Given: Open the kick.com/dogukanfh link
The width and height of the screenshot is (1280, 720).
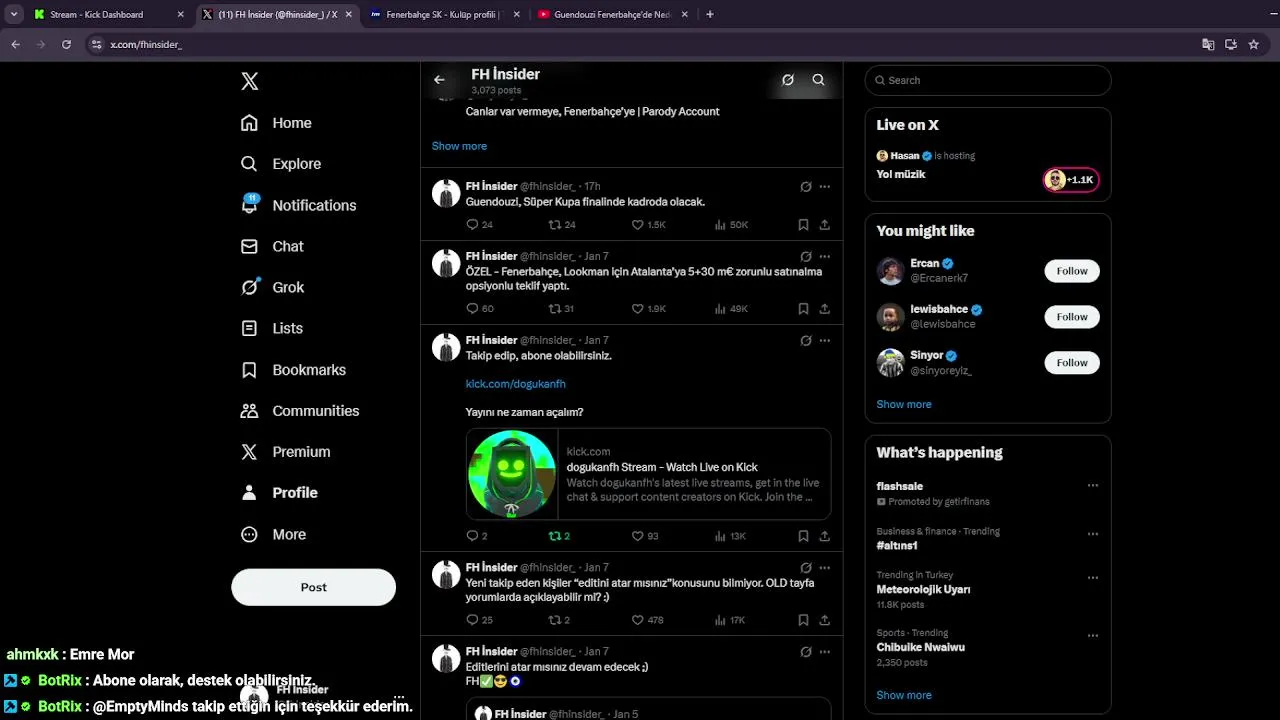Looking at the screenshot, I should (515, 384).
